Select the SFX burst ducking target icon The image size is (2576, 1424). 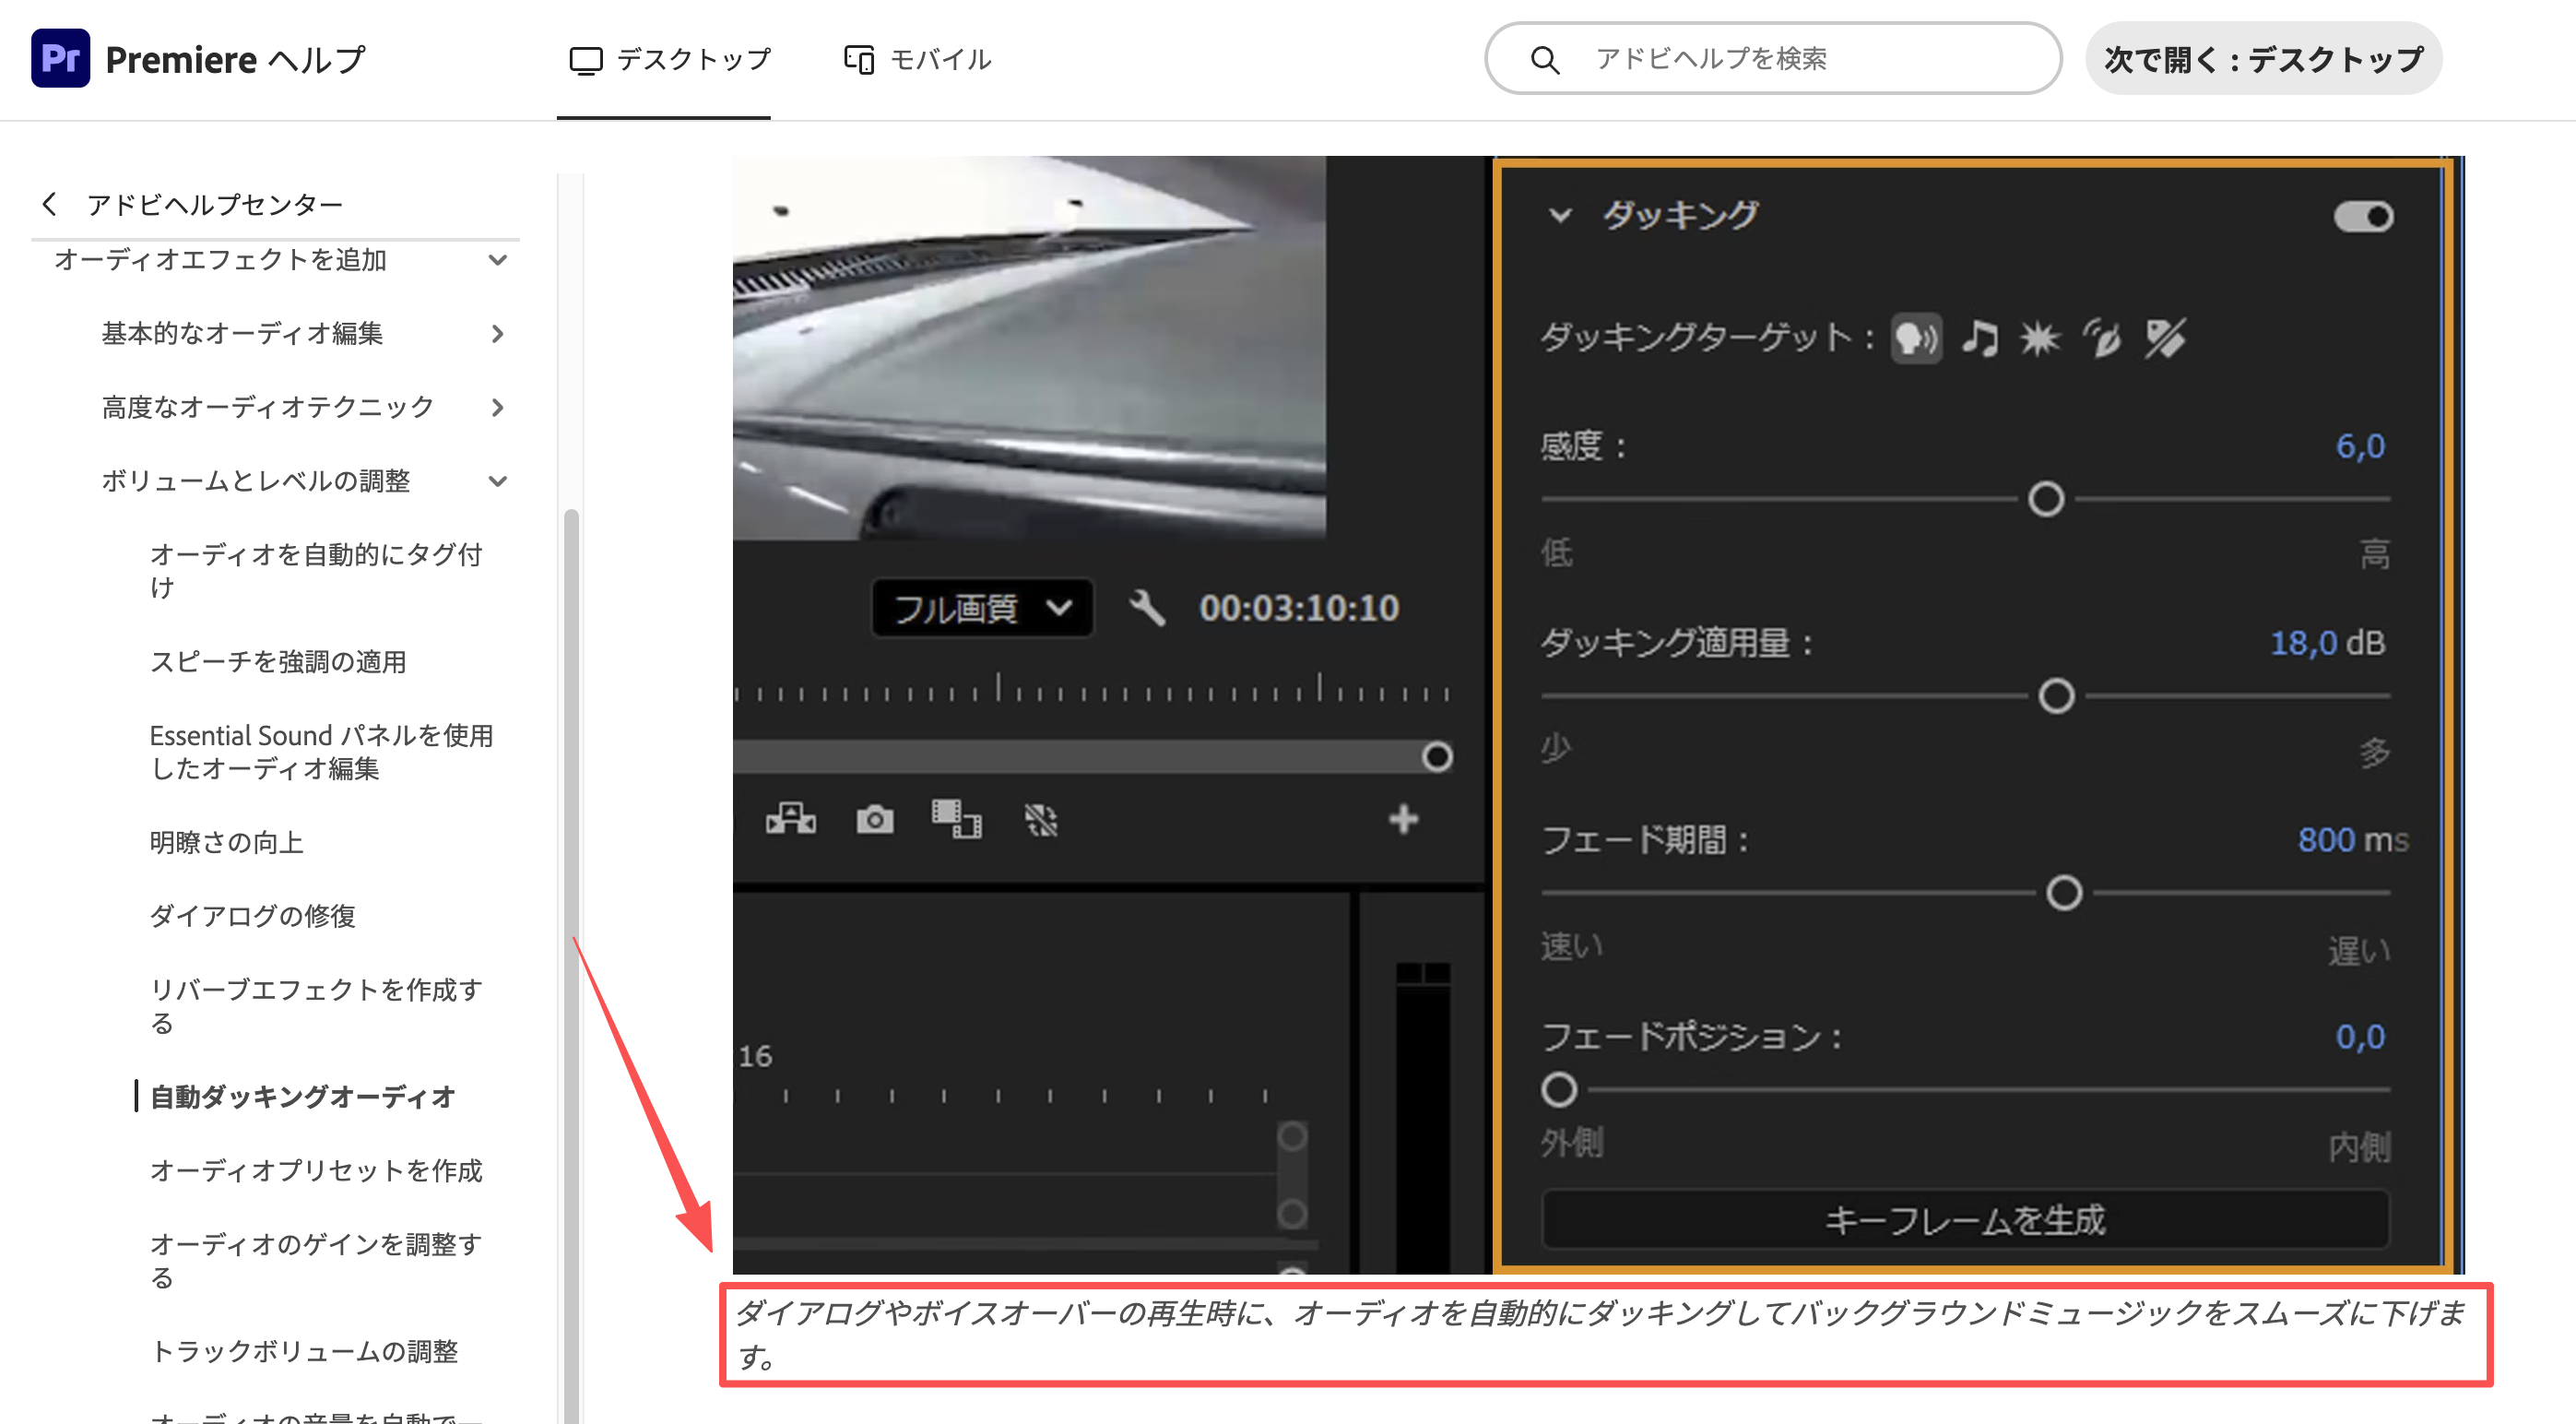pyautogui.click(x=2040, y=338)
